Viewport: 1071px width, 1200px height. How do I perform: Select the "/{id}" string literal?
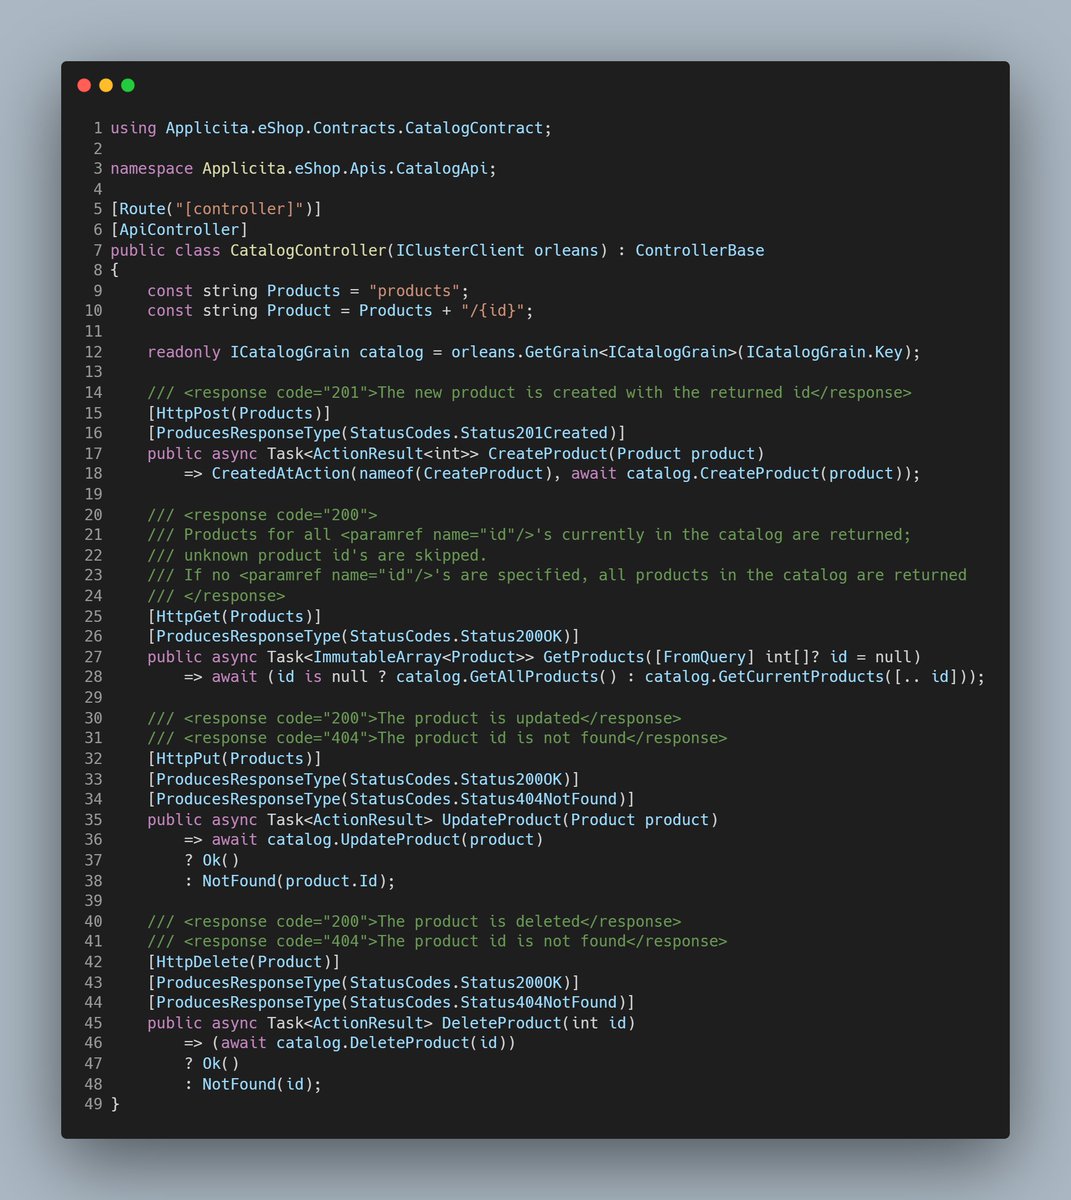493,311
